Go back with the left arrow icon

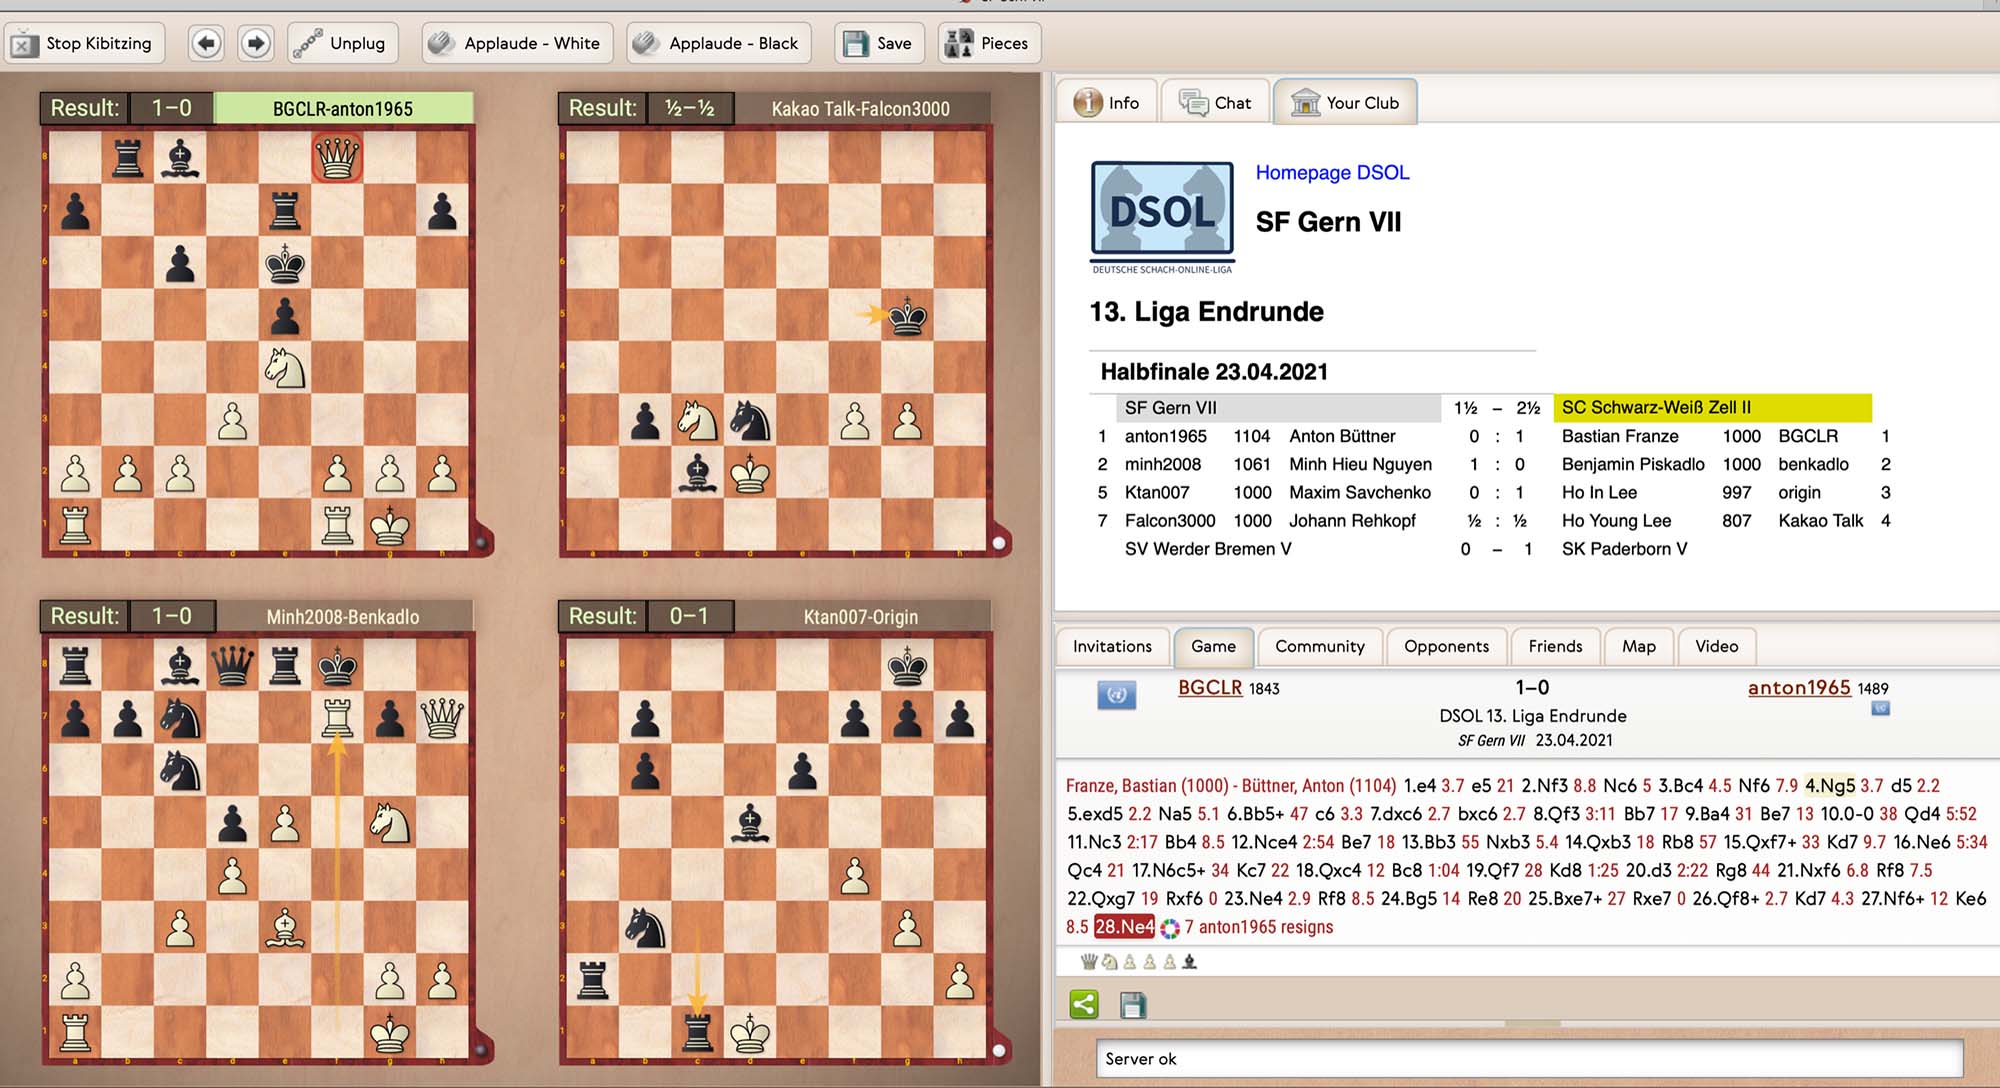tap(206, 43)
